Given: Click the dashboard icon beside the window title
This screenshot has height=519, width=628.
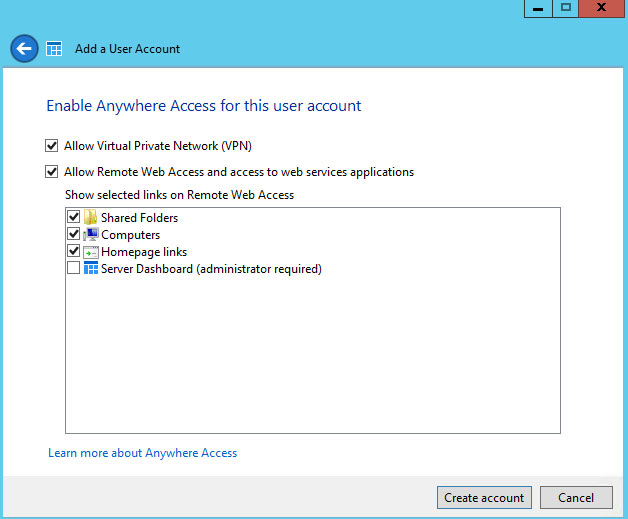Looking at the screenshot, I should point(55,49).
